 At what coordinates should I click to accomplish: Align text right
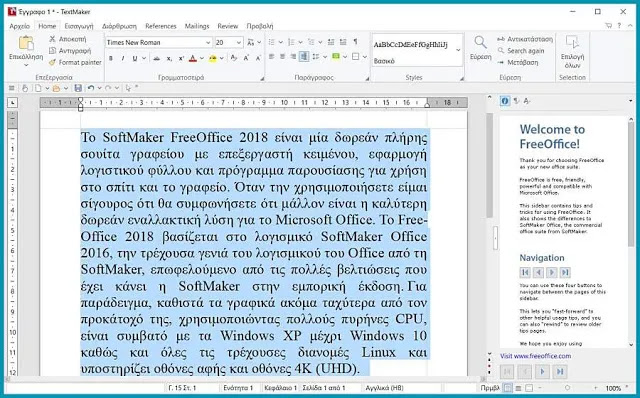[x=293, y=56]
